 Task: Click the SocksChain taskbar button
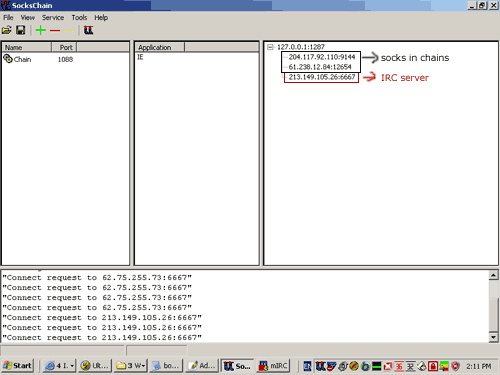coord(238,366)
